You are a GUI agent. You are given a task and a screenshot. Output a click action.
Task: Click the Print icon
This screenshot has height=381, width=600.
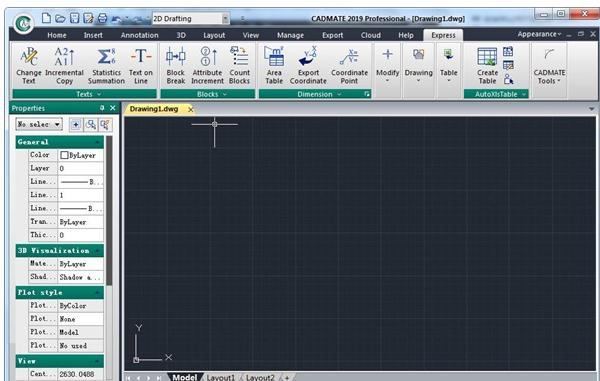pyautogui.click(x=102, y=18)
